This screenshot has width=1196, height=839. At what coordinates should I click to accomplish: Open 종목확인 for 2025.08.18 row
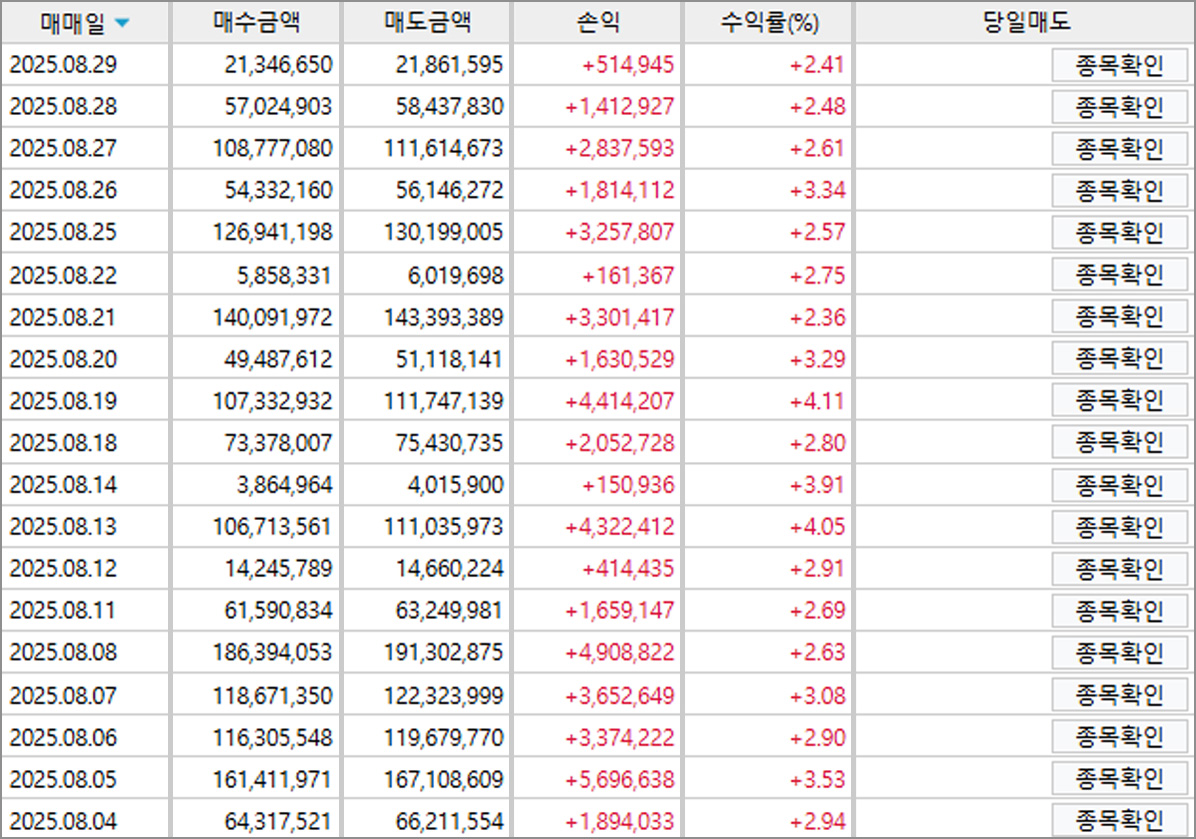1119,443
